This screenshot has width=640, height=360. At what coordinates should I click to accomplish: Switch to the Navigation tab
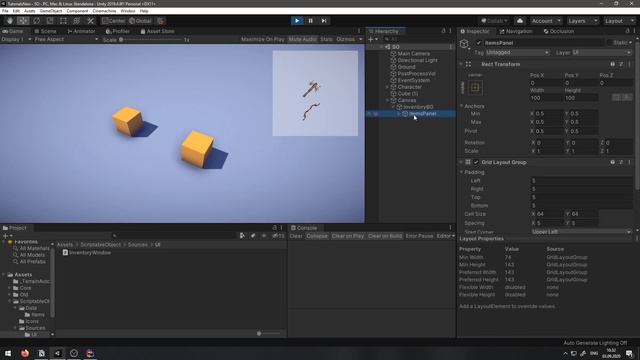516,31
